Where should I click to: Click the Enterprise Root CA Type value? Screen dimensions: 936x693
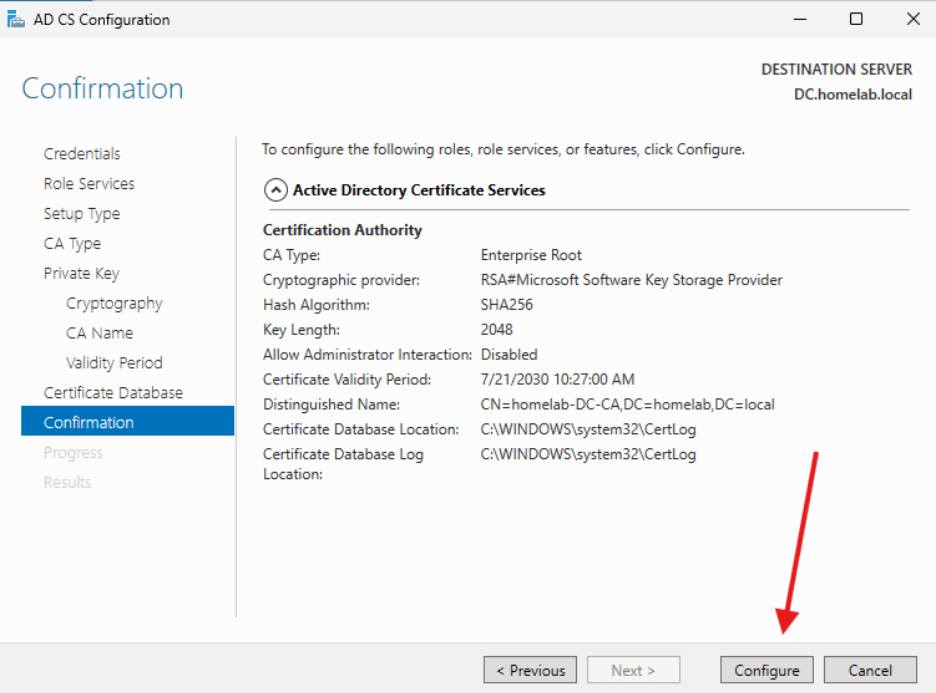pos(531,254)
